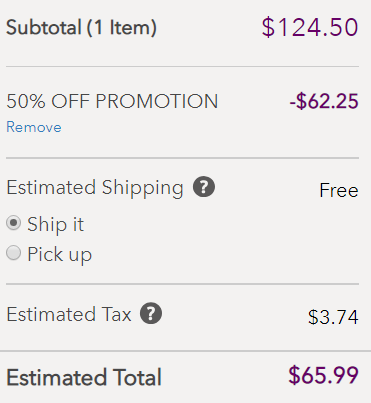Click the $3.74 tax amount
Viewport: 371px width, 403px height.
[333, 317]
